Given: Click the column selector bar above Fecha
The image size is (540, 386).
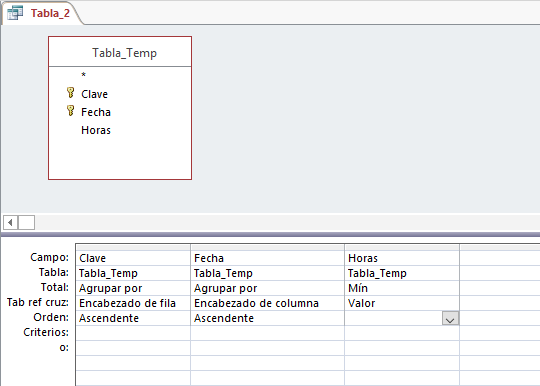Looking at the screenshot, I should tap(267, 247).
